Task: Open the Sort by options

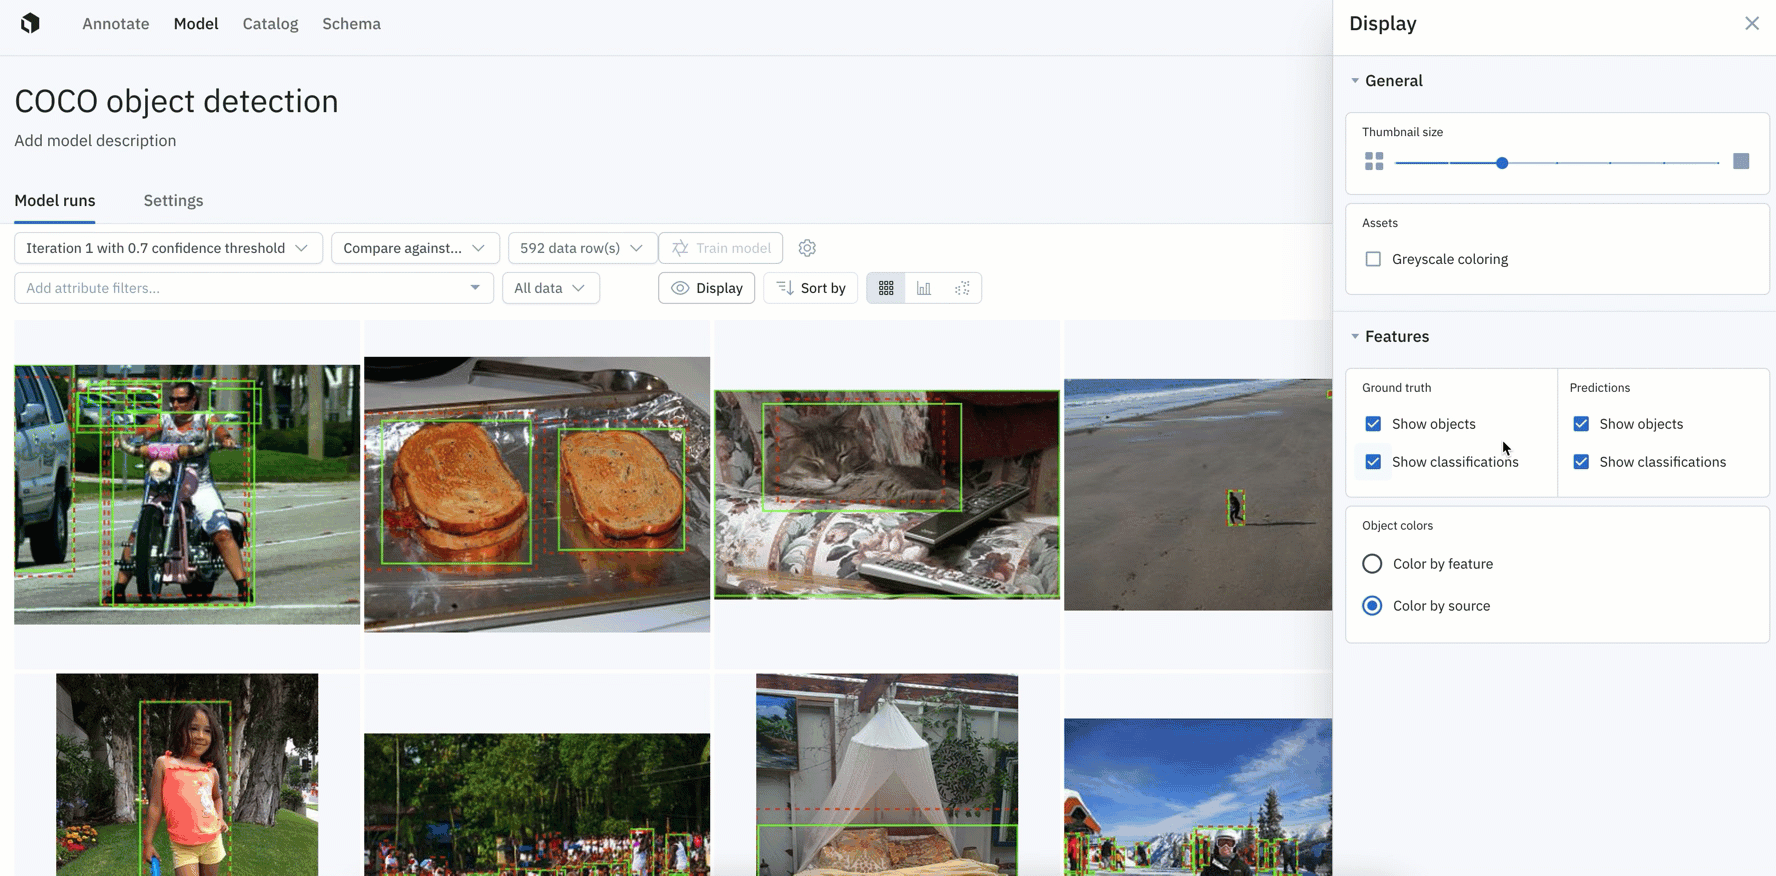Action: pyautogui.click(x=811, y=288)
